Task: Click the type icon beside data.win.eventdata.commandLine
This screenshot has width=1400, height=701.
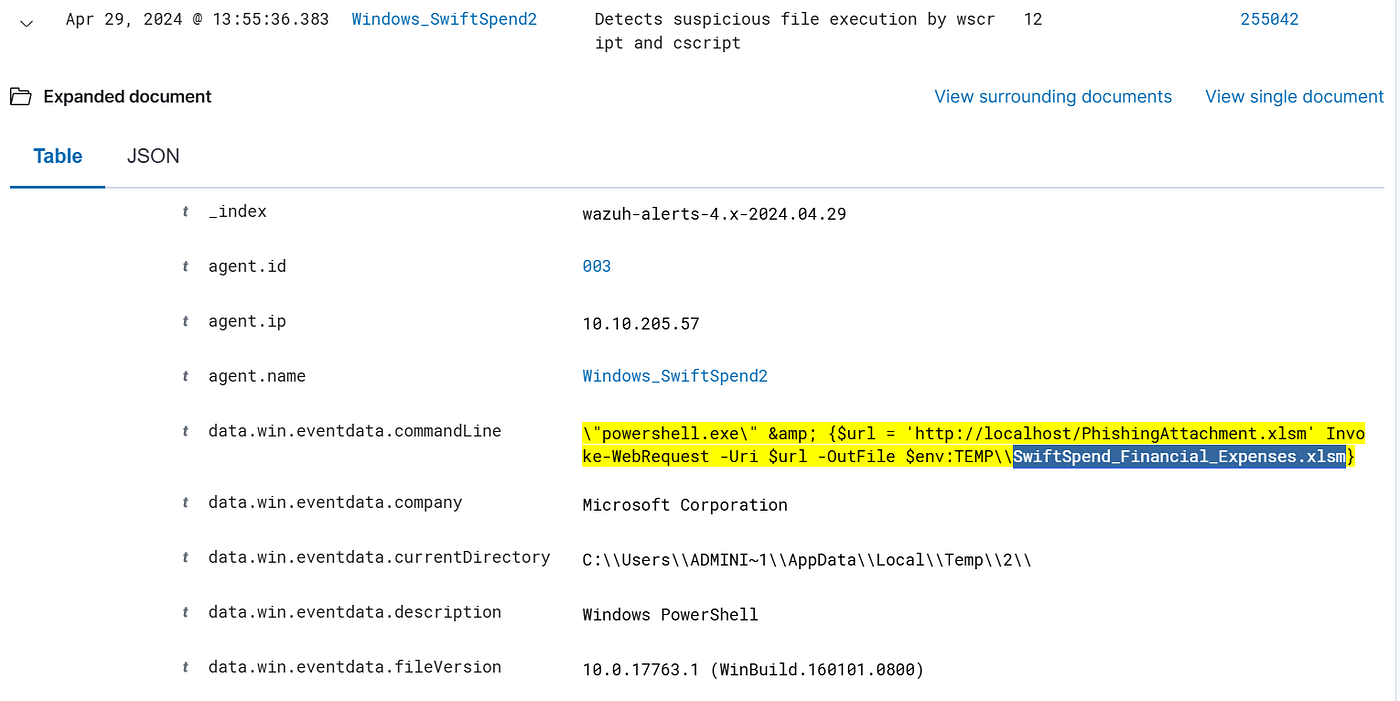Action: 185,432
